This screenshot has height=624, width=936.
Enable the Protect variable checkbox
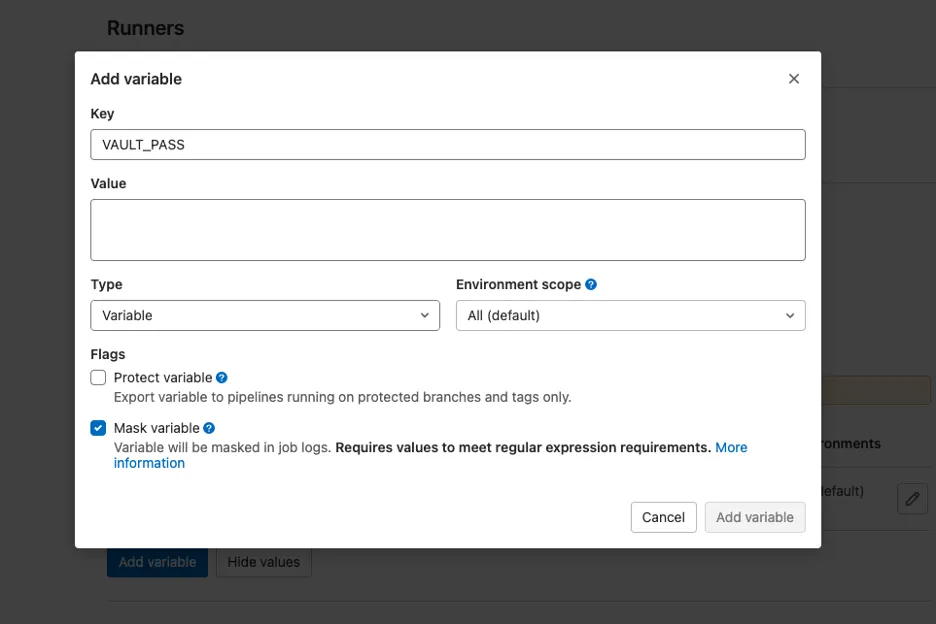point(98,377)
